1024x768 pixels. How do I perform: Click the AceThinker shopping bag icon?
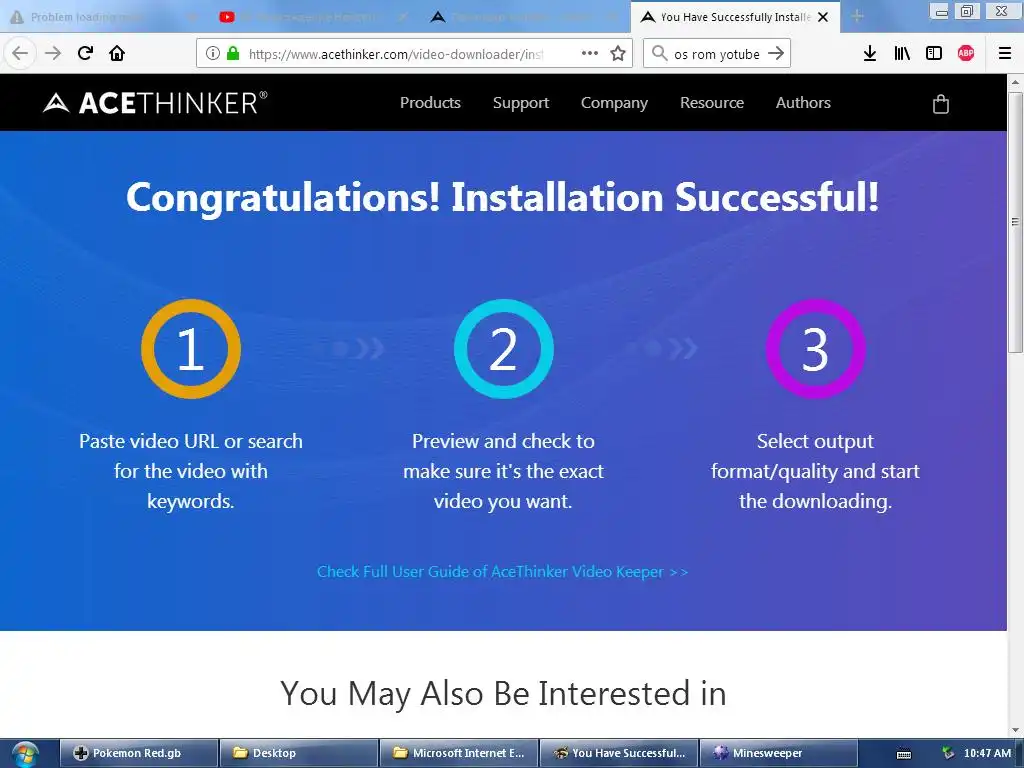pyautogui.click(x=940, y=104)
